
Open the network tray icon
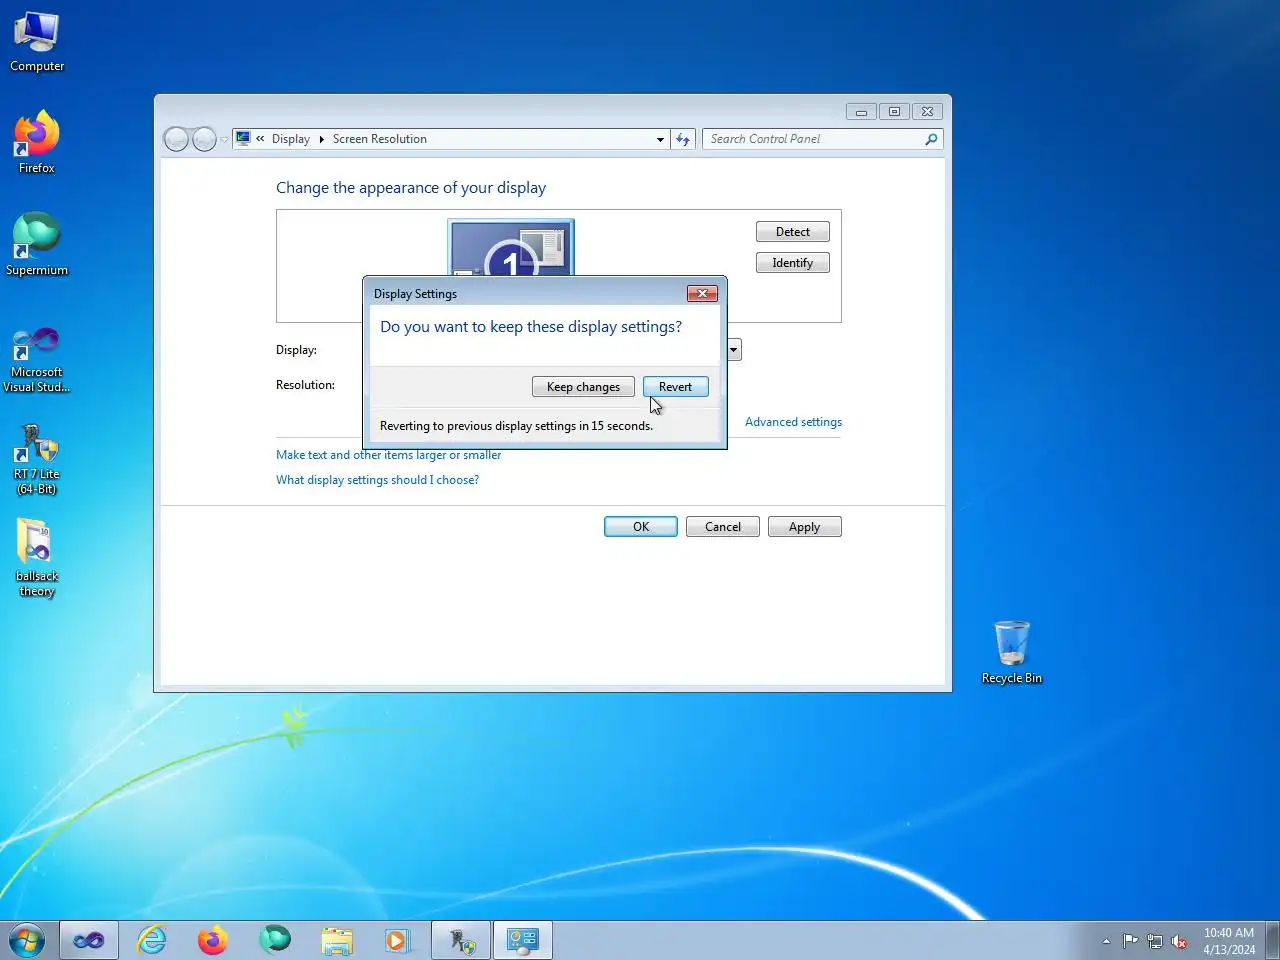coord(1155,941)
